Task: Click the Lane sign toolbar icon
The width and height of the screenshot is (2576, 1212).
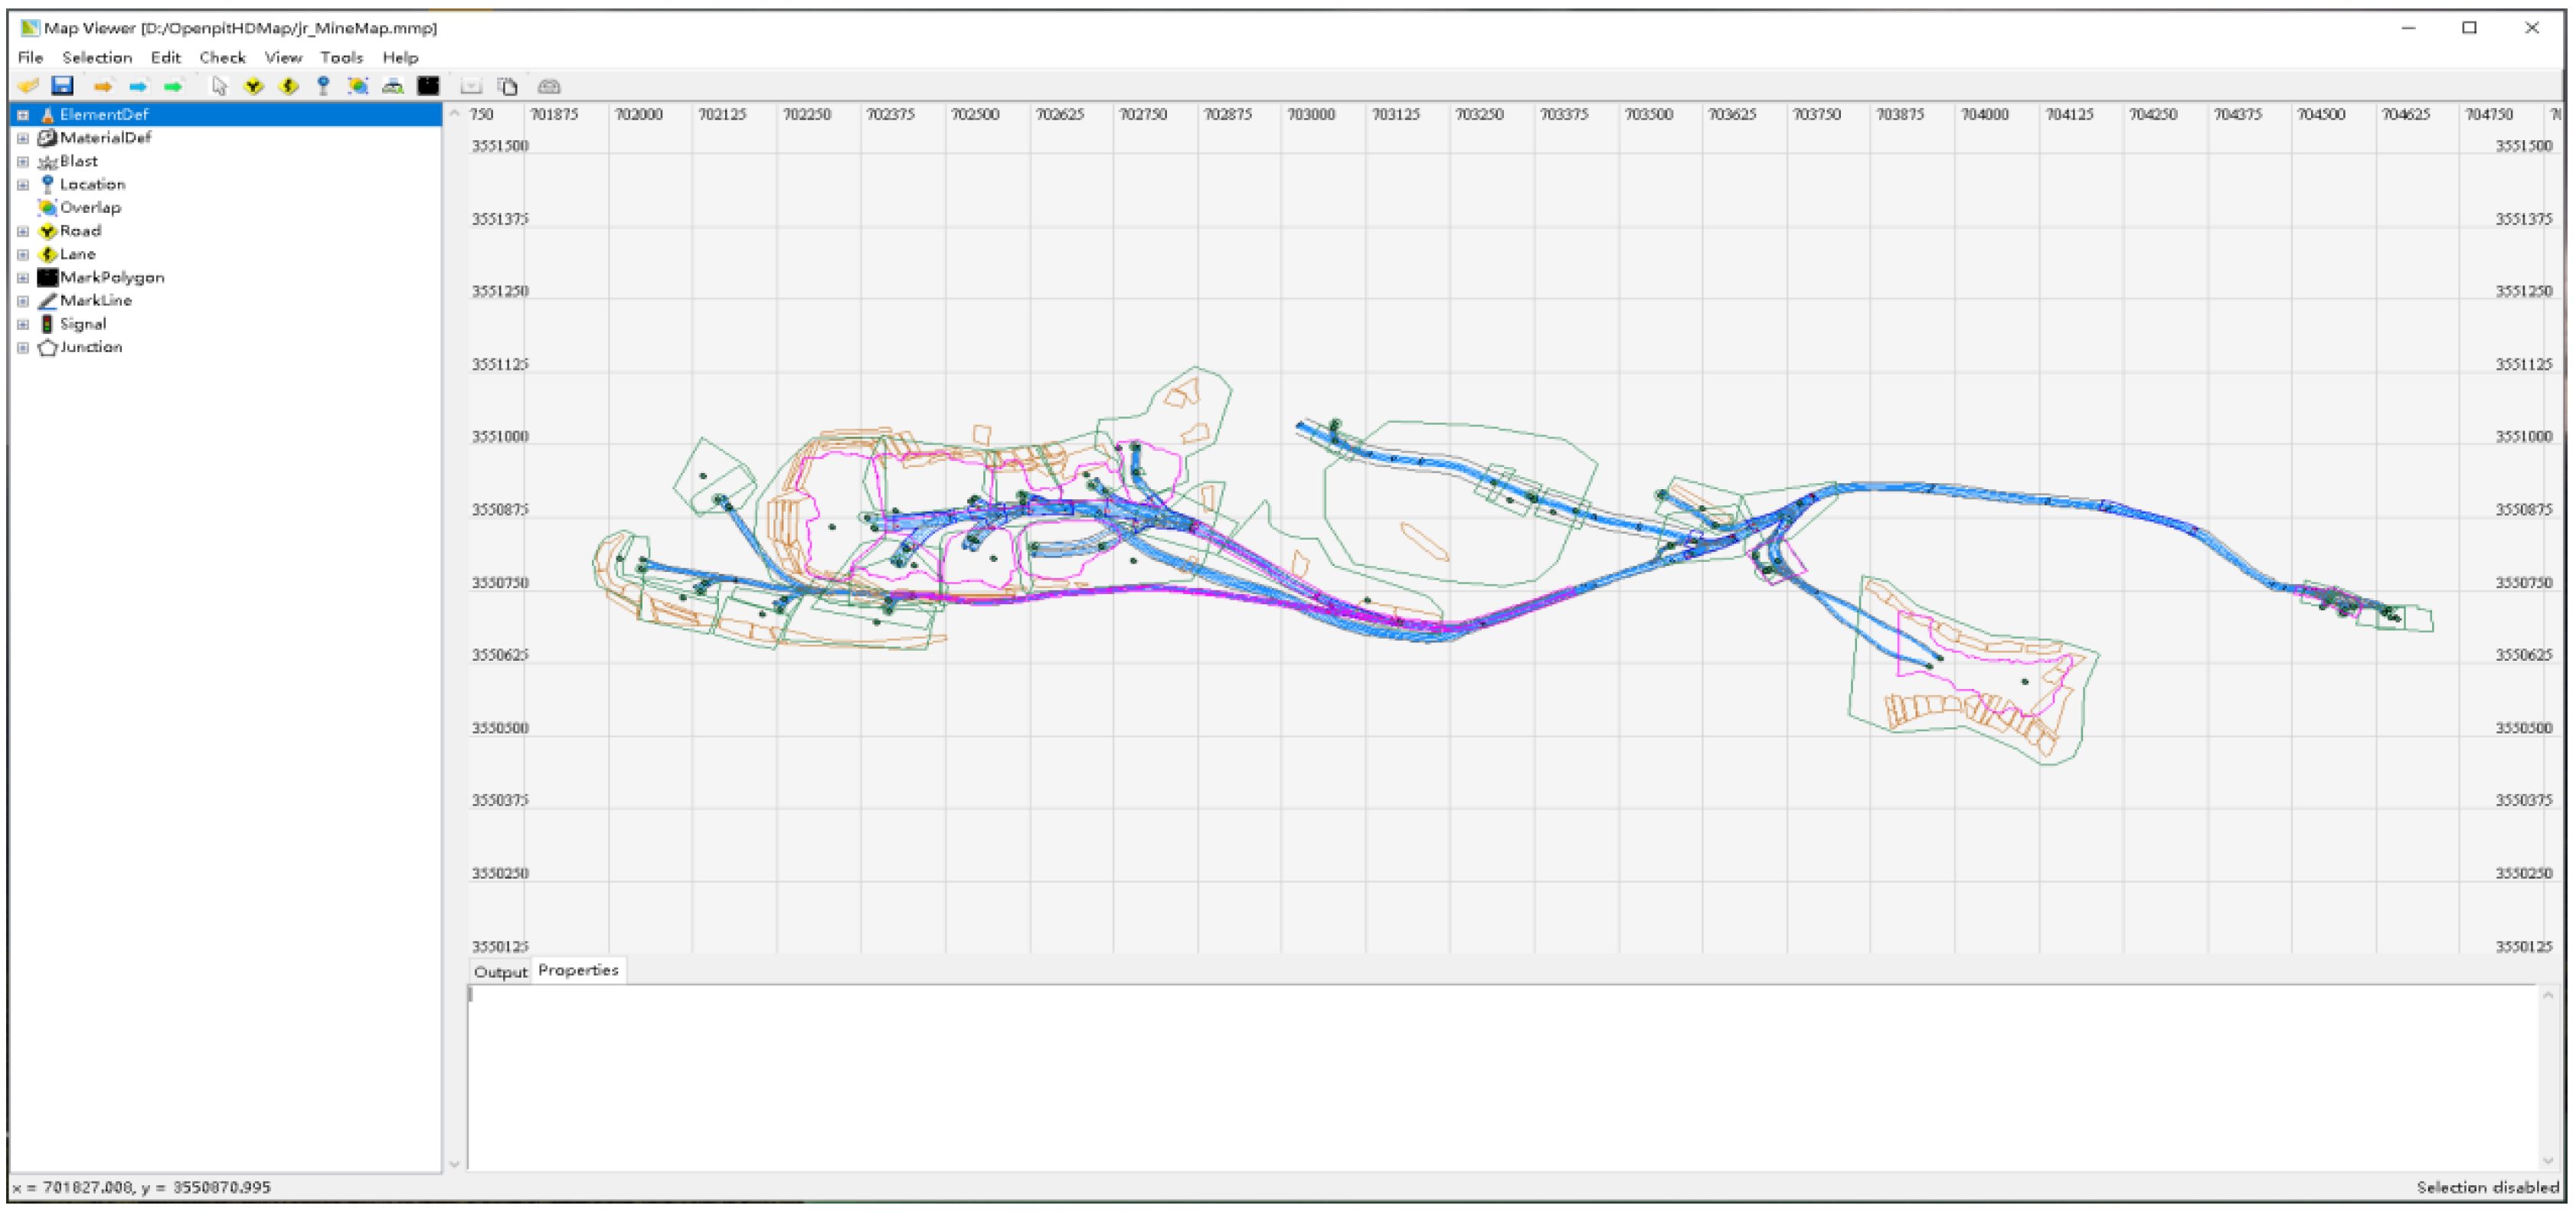Action: pyautogui.click(x=289, y=86)
